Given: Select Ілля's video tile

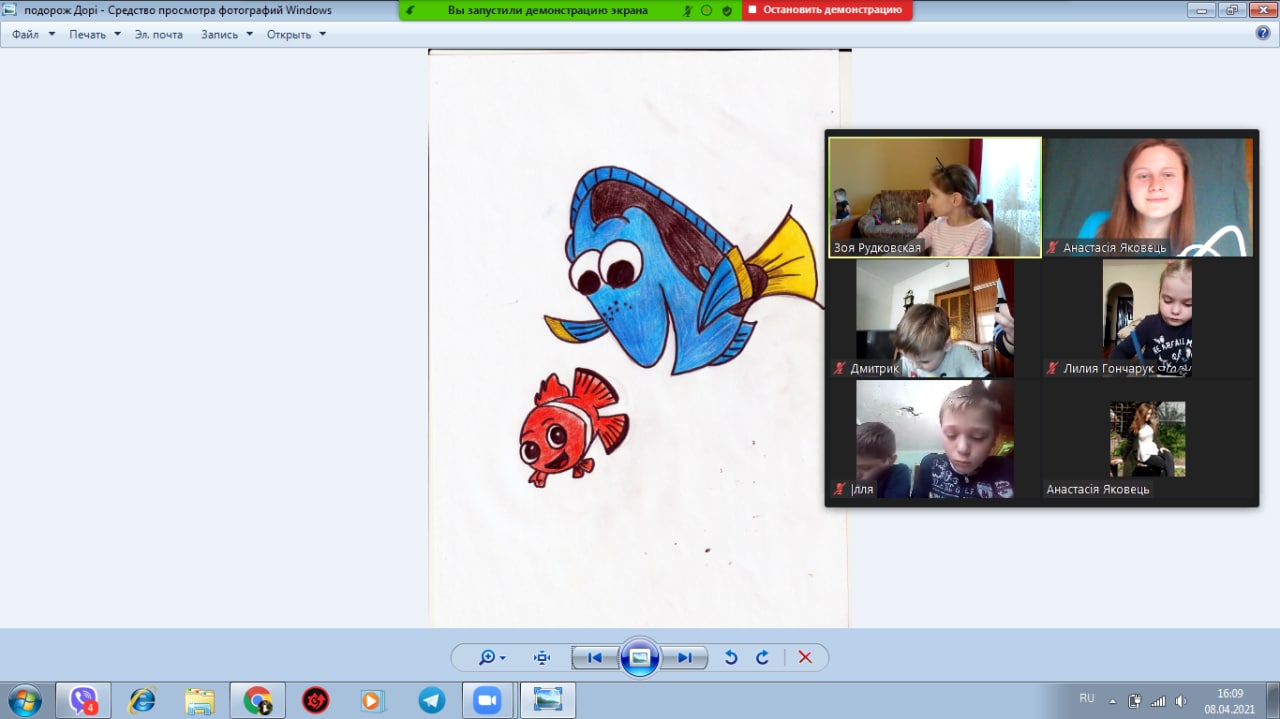Looking at the screenshot, I should click(x=935, y=439).
